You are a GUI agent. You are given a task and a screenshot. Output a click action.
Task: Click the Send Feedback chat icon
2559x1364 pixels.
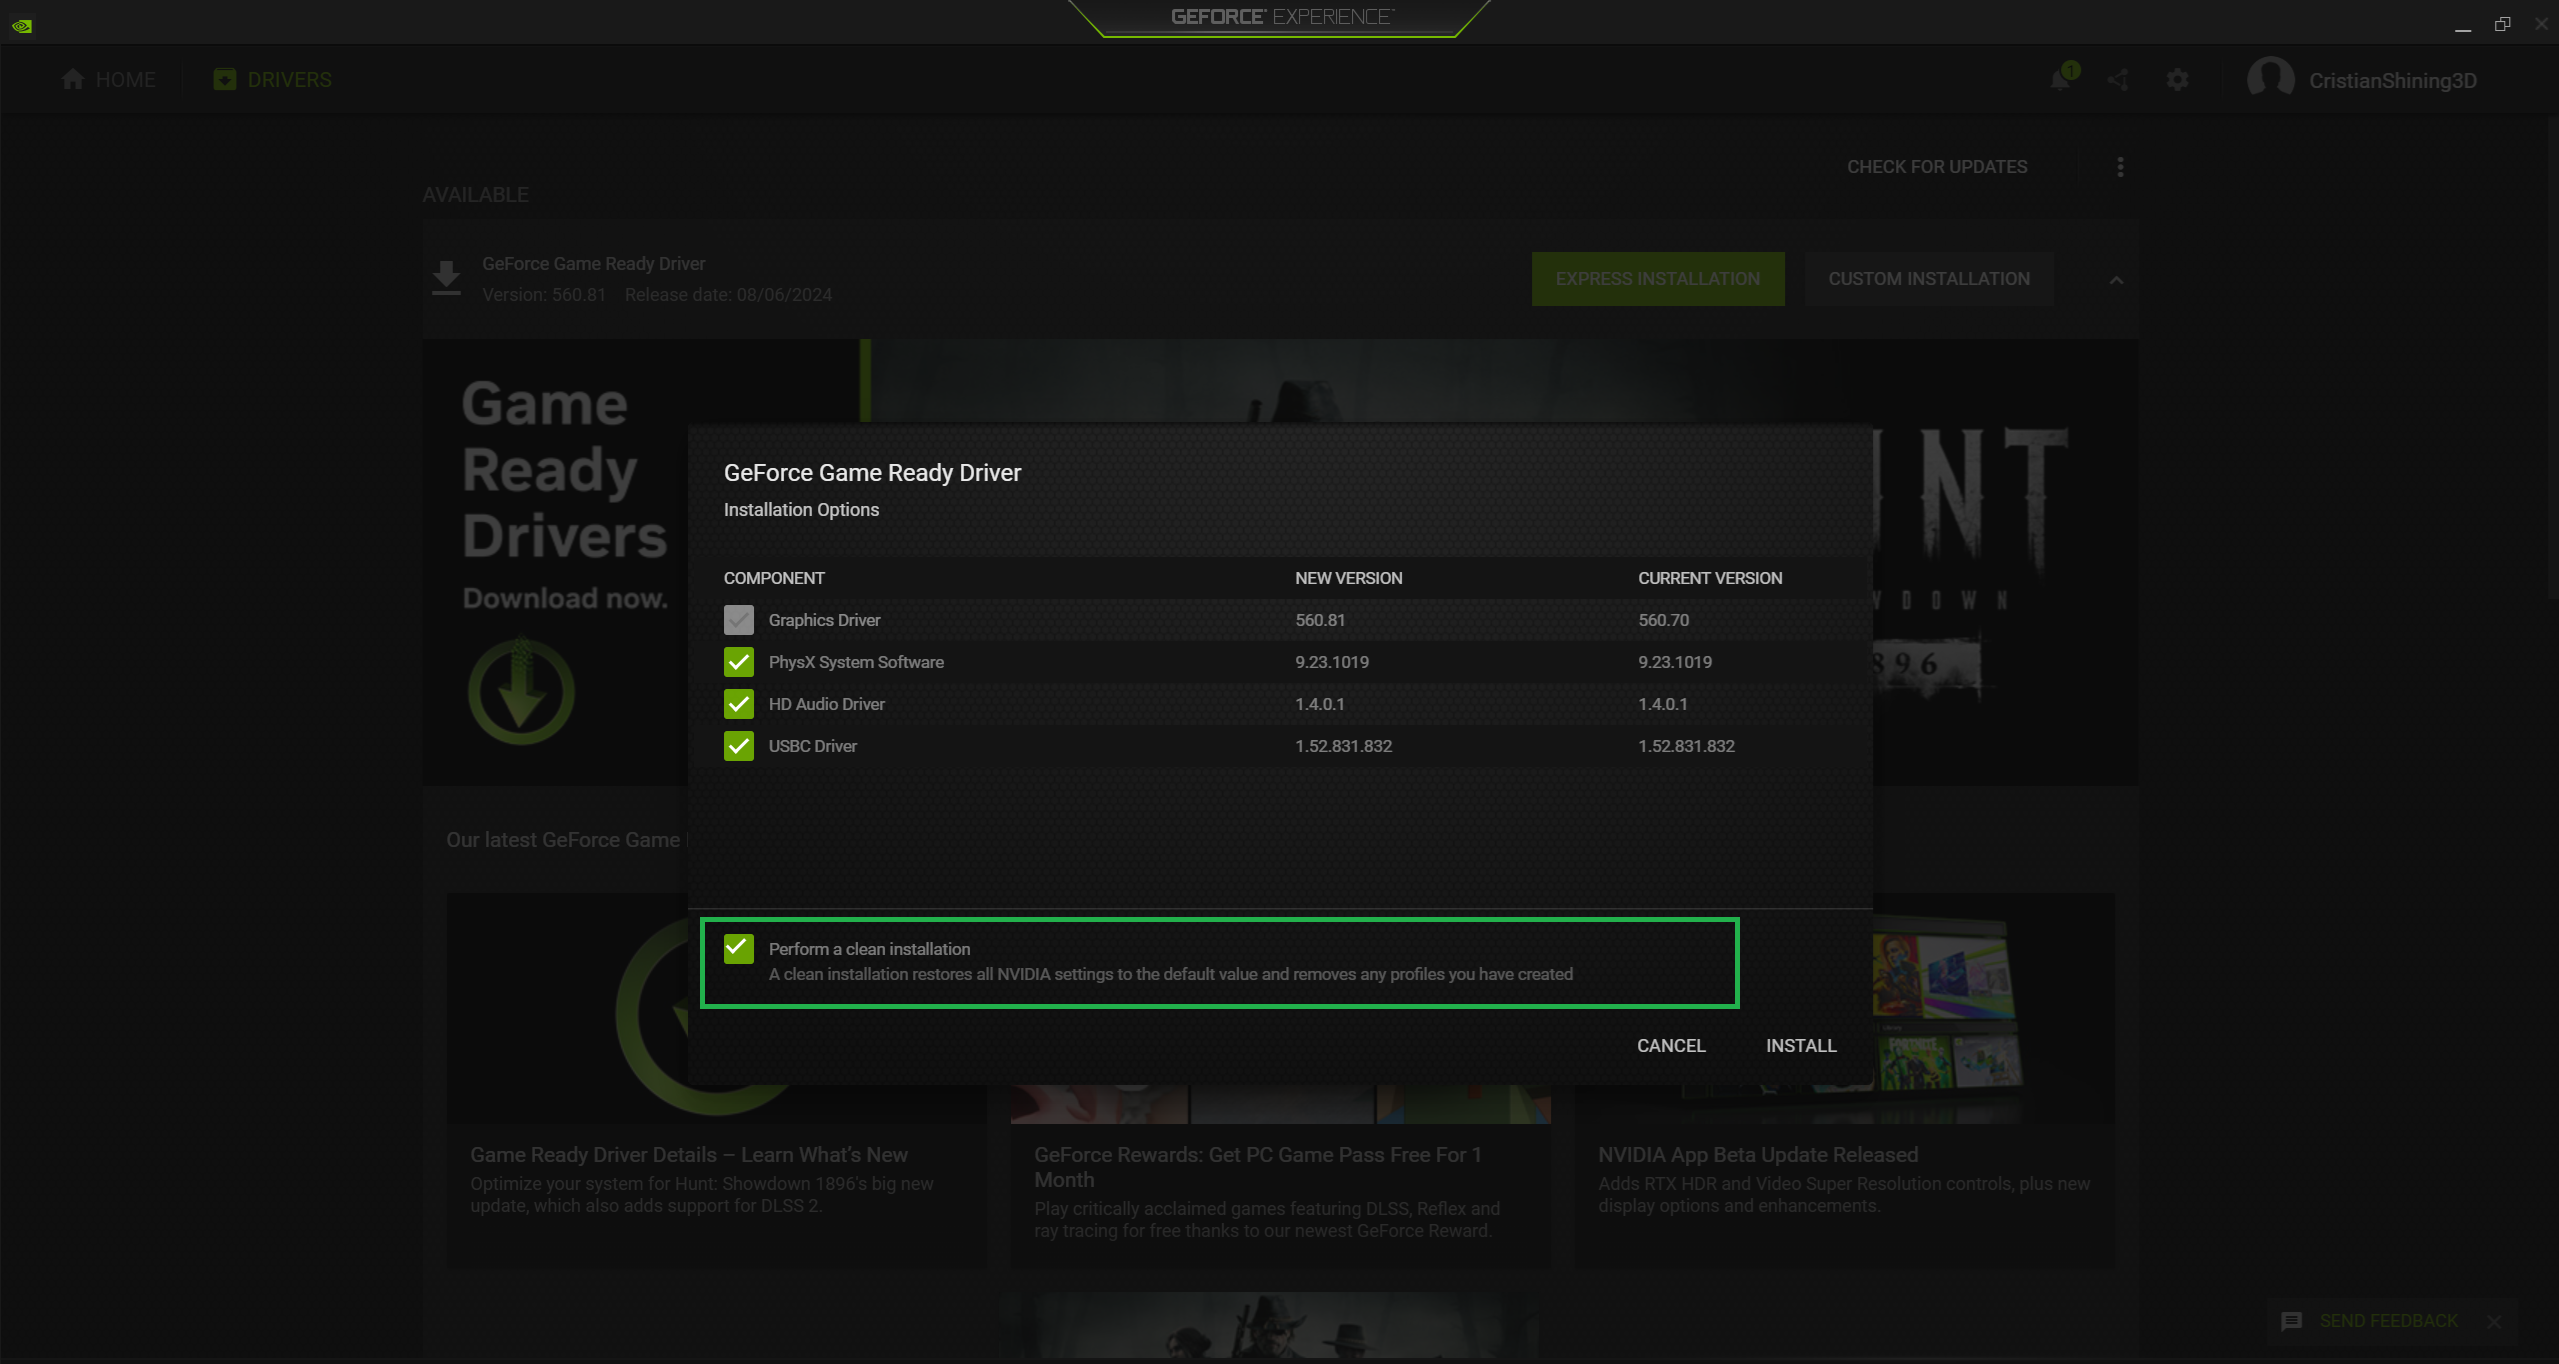(x=2291, y=1321)
